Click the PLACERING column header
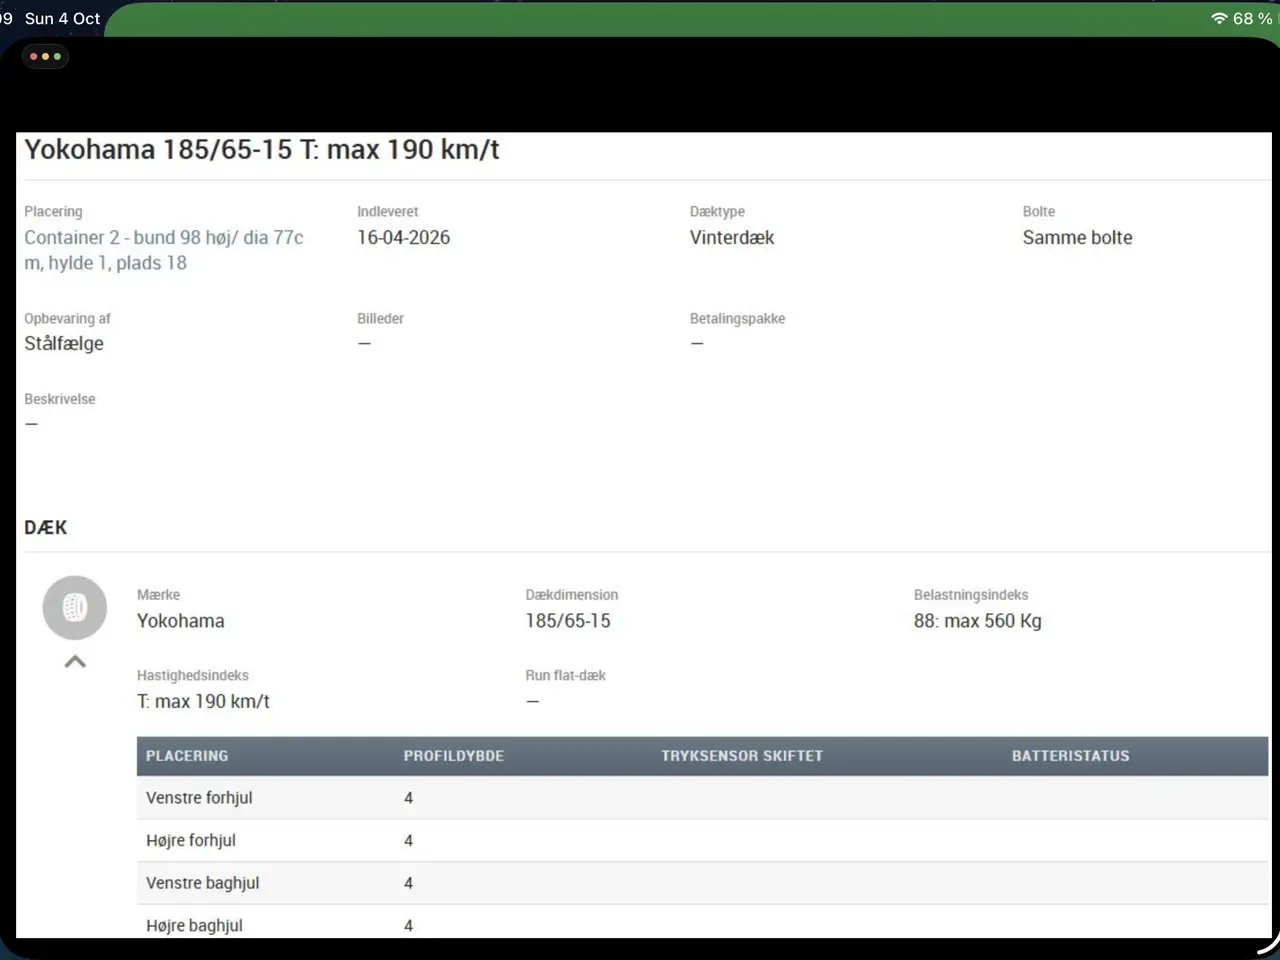The height and width of the screenshot is (960, 1280). pyautogui.click(x=187, y=756)
